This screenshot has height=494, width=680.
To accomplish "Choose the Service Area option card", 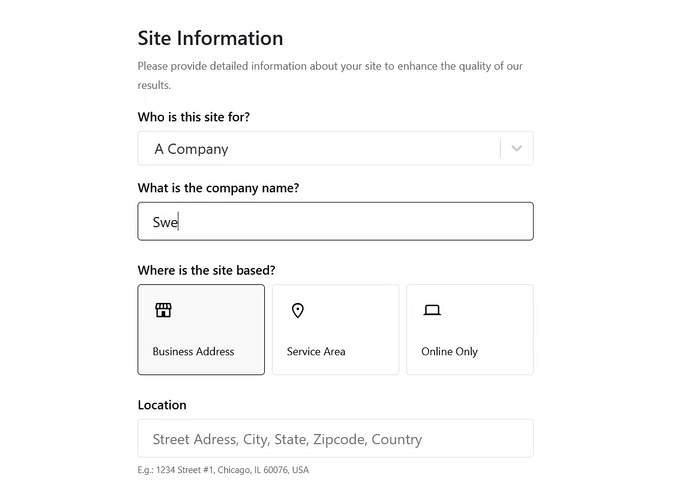I will (x=336, y=330).
